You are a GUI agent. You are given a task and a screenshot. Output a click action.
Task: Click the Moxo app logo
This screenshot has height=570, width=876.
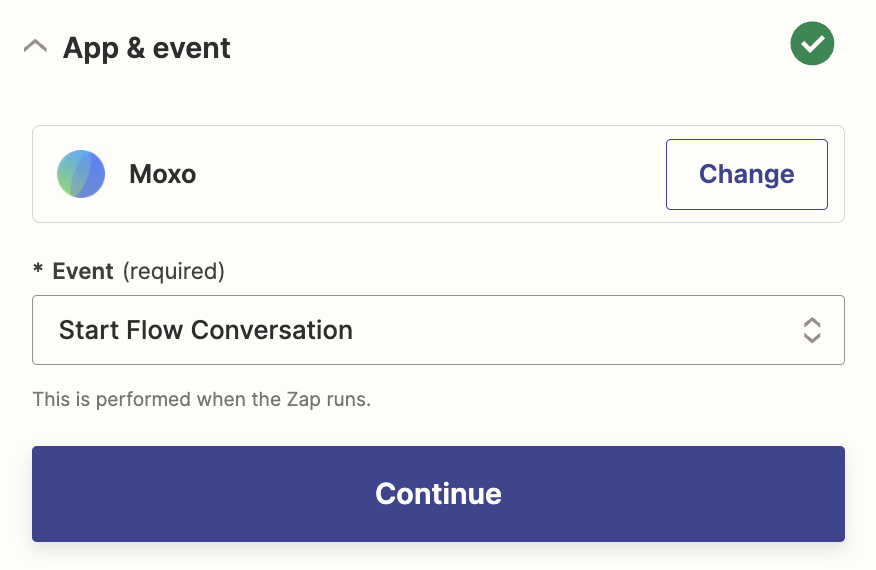(x=81, y=174)
